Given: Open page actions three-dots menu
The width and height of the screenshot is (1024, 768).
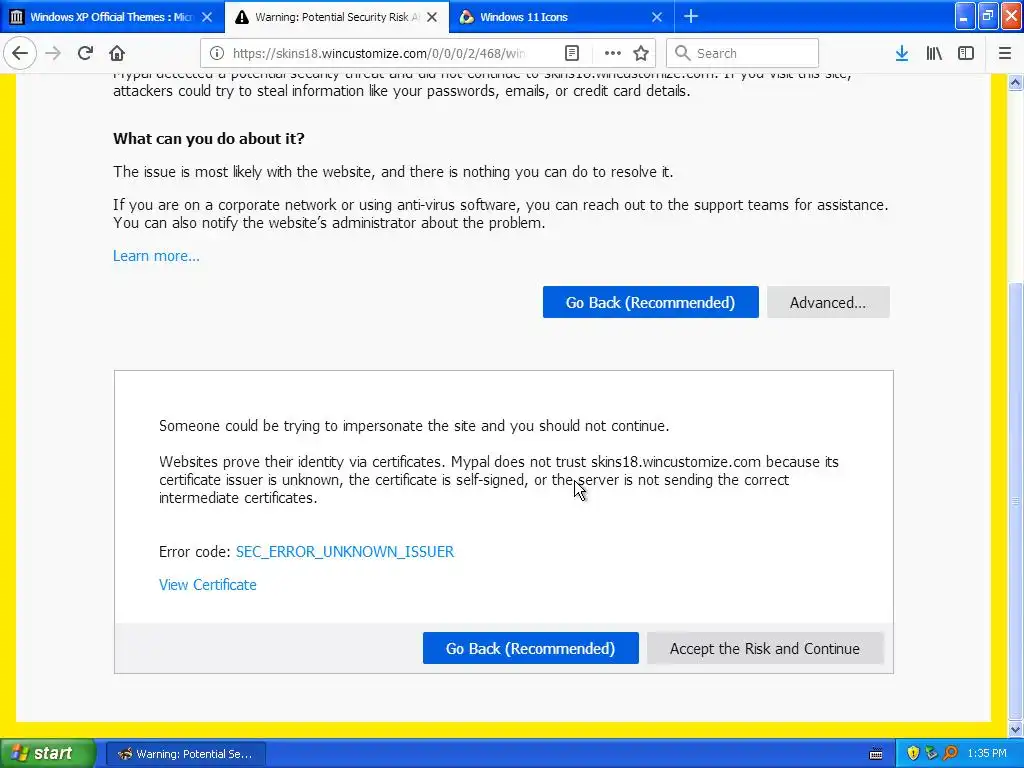Looking at the screenshot, I should (x=612, y=53).
